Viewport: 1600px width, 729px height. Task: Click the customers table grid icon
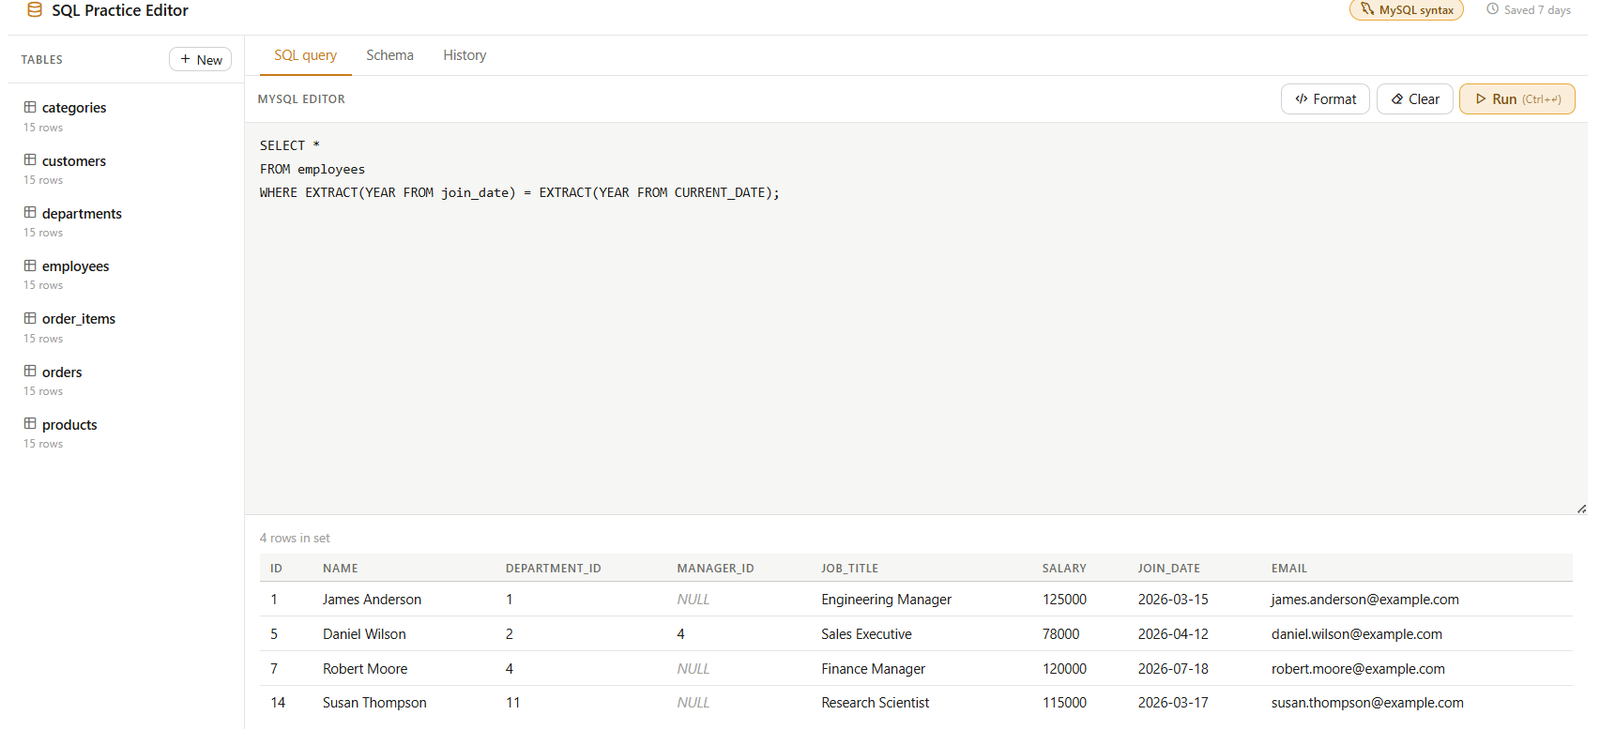point(30,160)
